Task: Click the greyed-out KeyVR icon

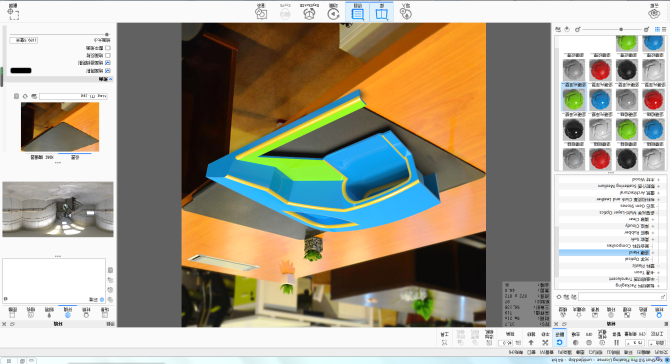Action: pos(285,13)
